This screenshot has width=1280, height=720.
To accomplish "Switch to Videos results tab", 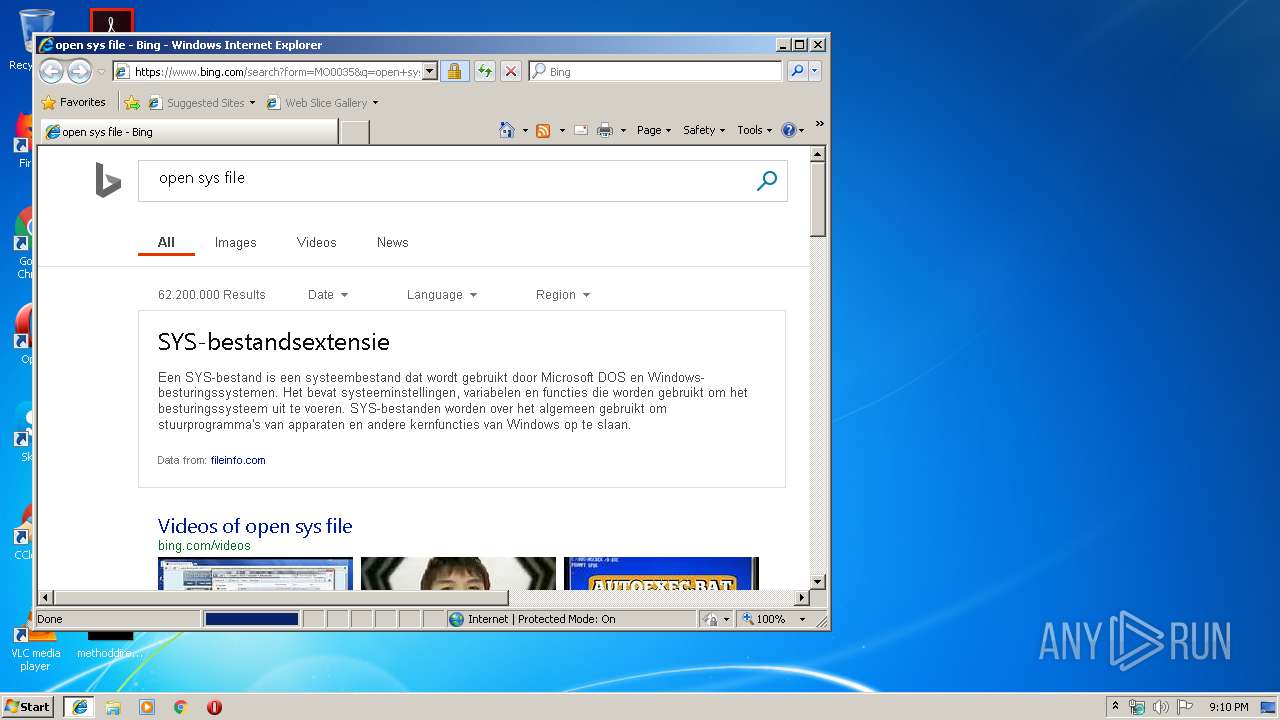I will tap(317, 242).
